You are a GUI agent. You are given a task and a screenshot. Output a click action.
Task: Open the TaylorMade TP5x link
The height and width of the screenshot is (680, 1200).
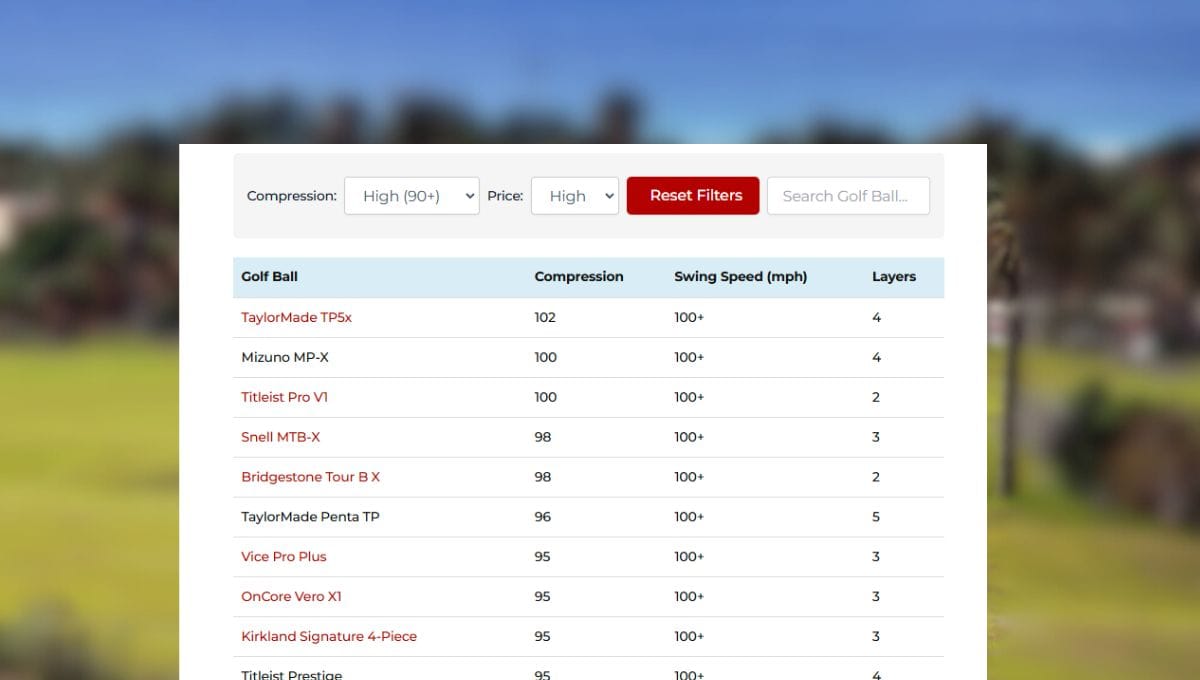click(296, 317)
